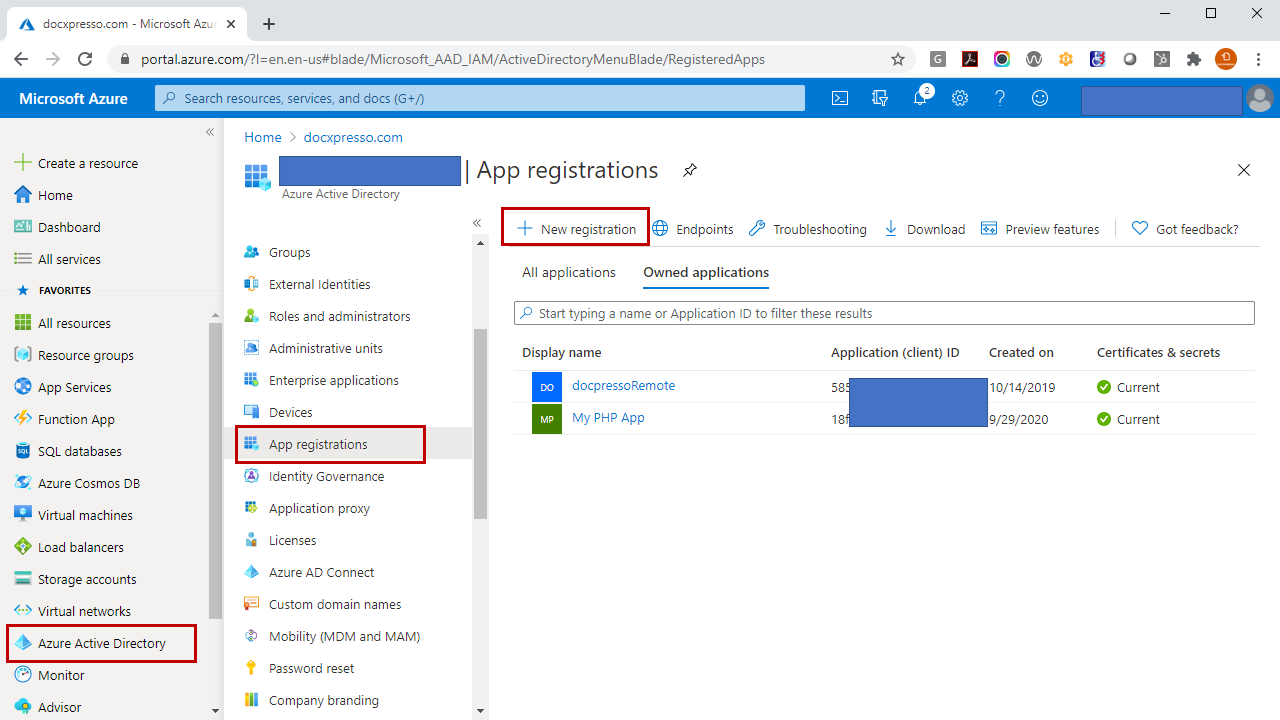The height and width of the screenshot is (720, 1280).
Task: Select the Owned applications tab
Action: (x=706, y=272)
